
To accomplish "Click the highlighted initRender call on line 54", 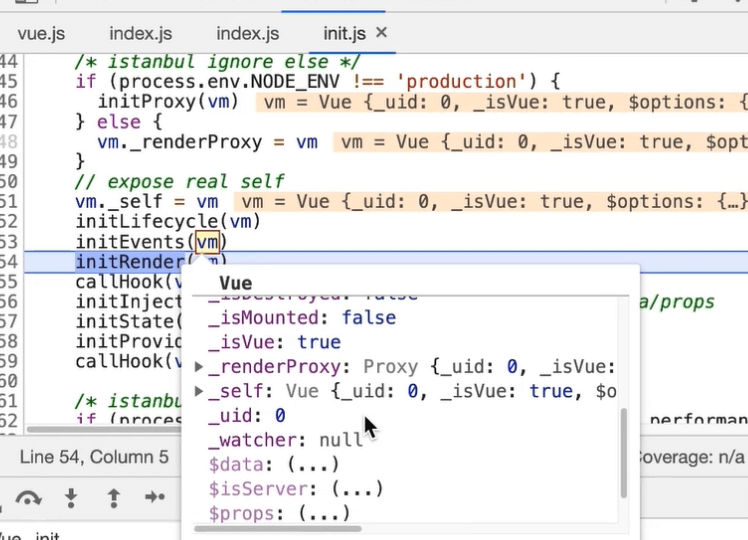I will (x=130, y=262).
